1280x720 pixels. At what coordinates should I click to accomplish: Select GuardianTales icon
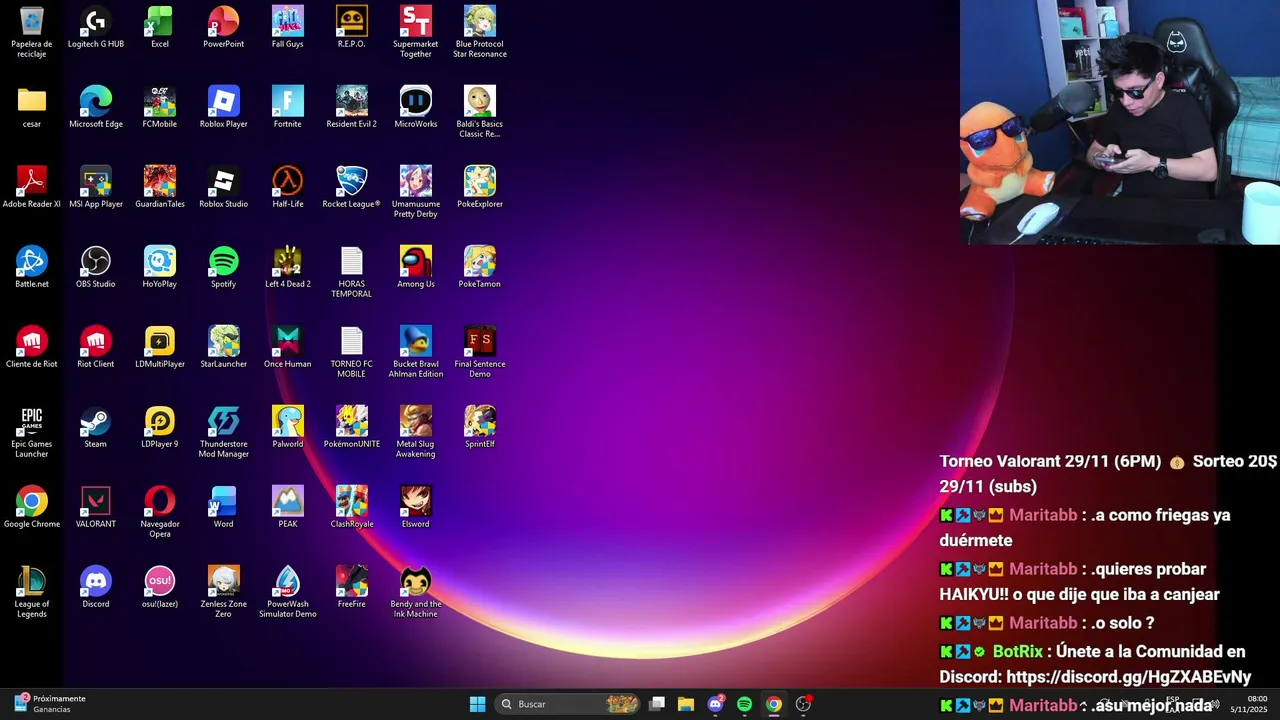160,187
